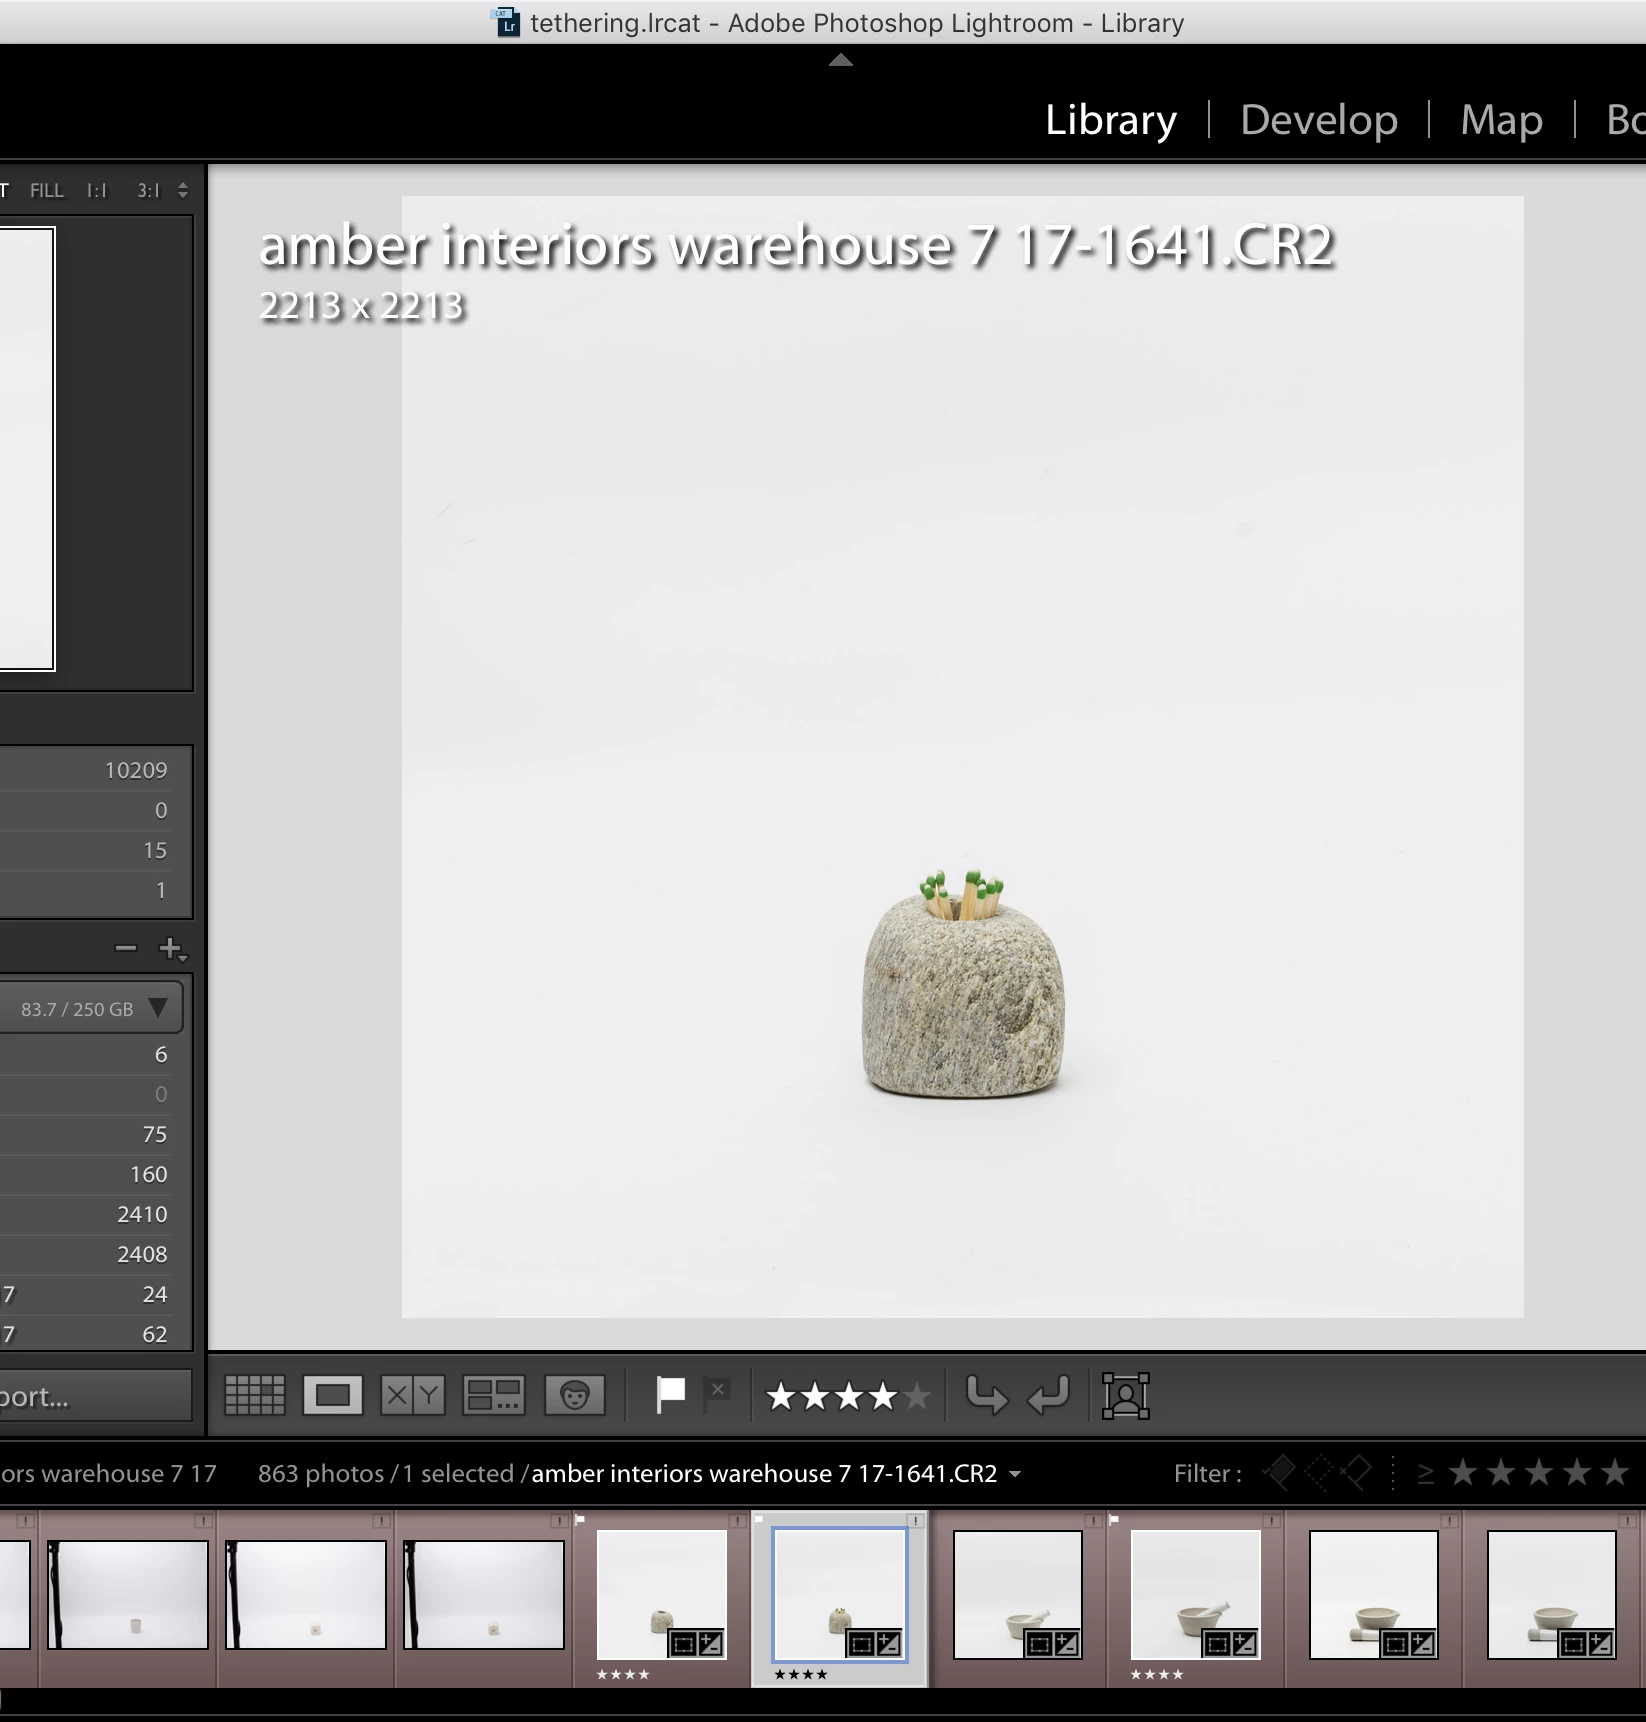Toggle filter for rejected photos
The image size is (1646, 1722).
tap(1357, 1472)
